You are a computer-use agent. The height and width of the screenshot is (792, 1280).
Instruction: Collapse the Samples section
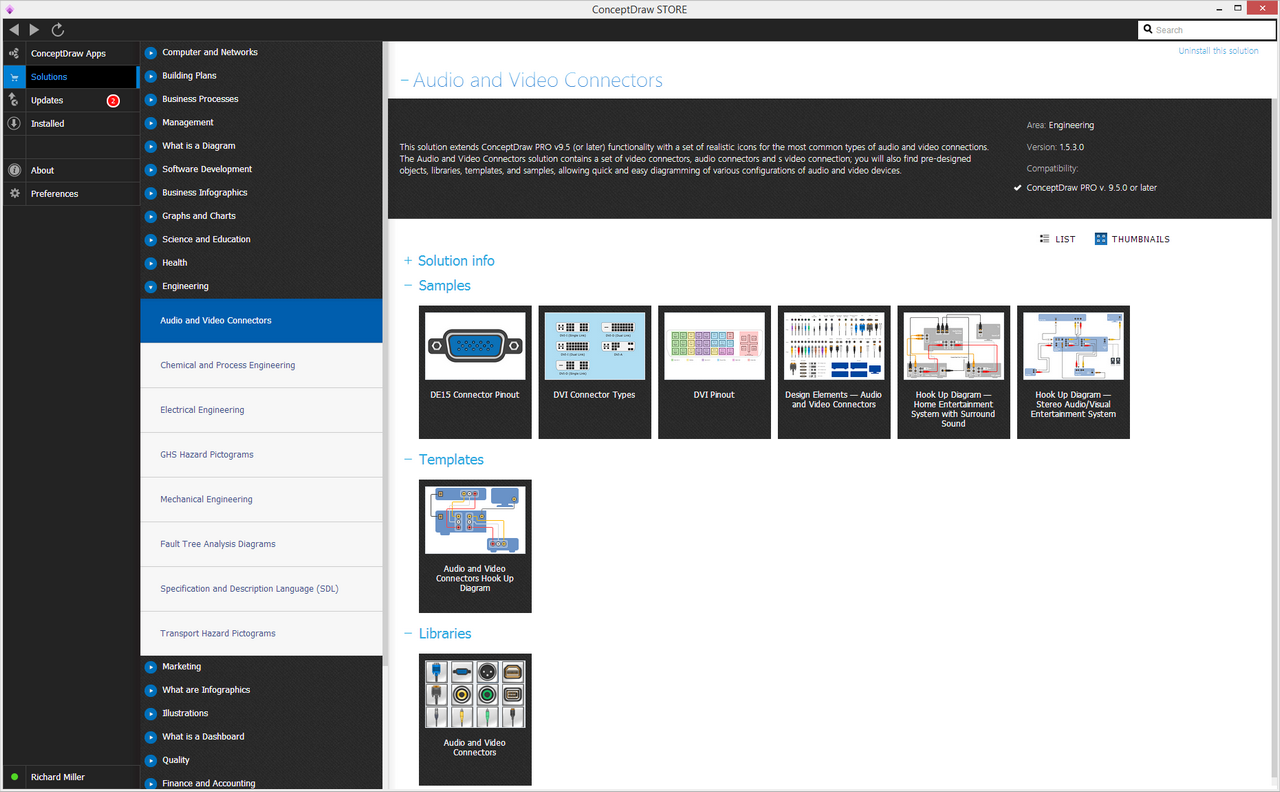[x=408, y=286]
